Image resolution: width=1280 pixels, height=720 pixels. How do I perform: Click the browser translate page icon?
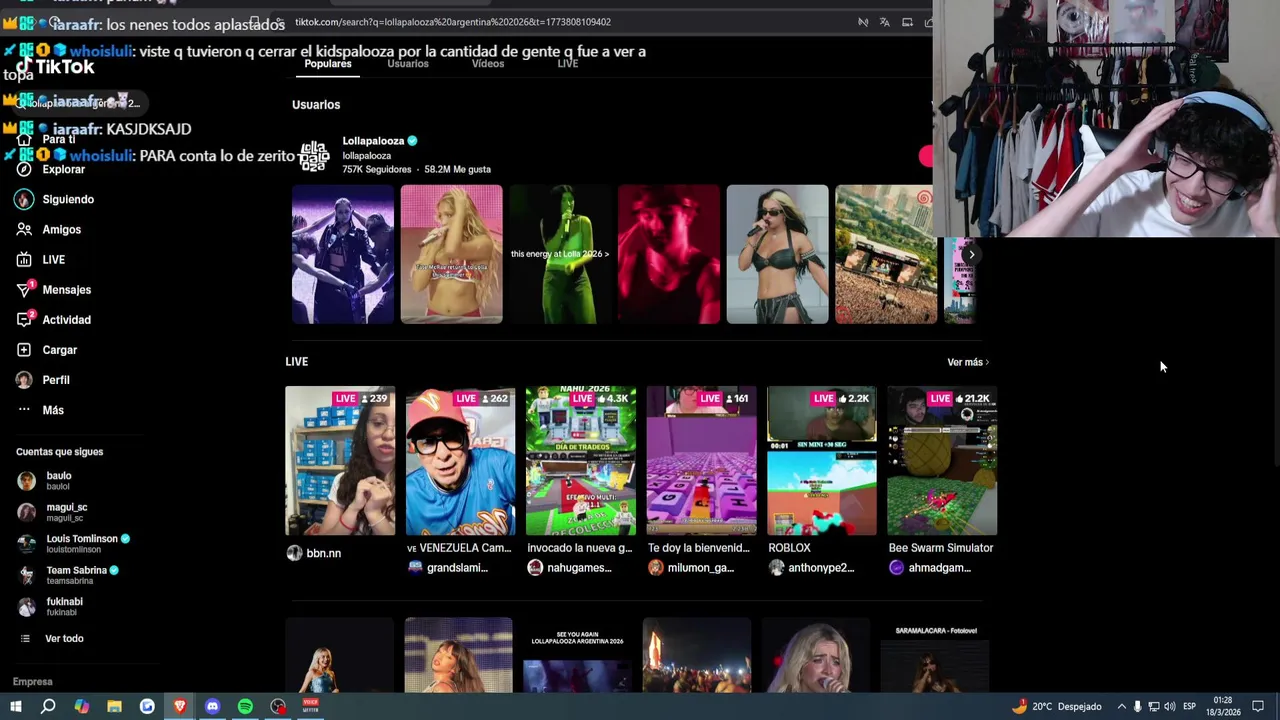pyautogui.click(x=885, y=22)
